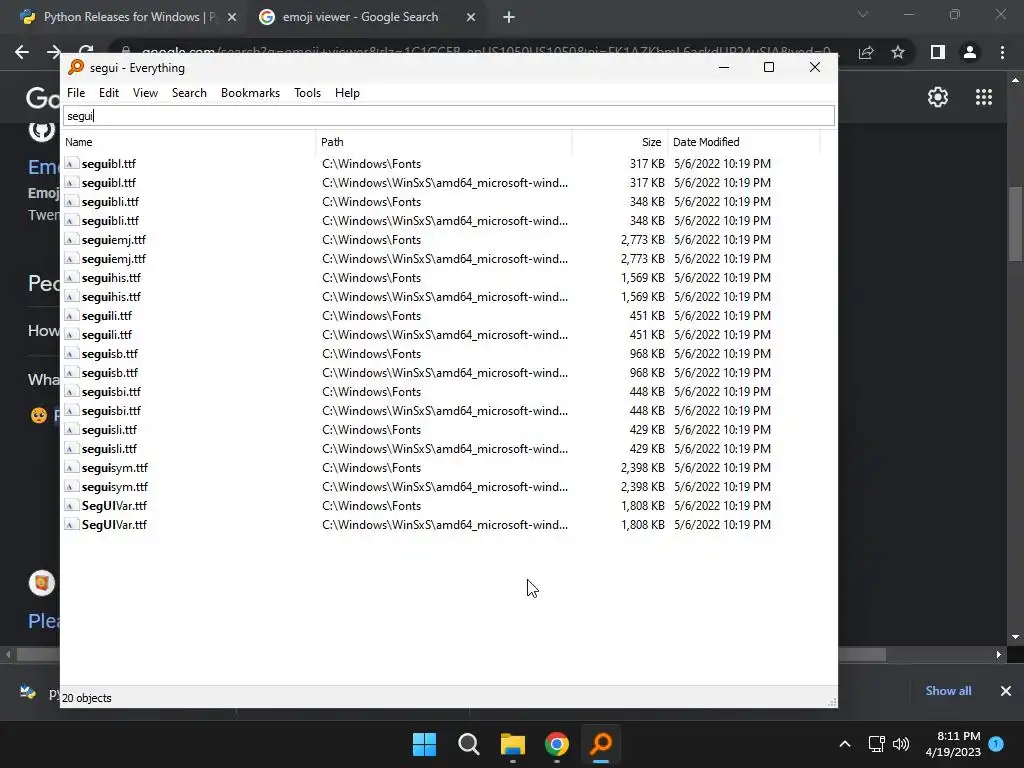The image size is (1024, 768).
Task: Close the Chrome downloads bar
Action: point(1006,691)
